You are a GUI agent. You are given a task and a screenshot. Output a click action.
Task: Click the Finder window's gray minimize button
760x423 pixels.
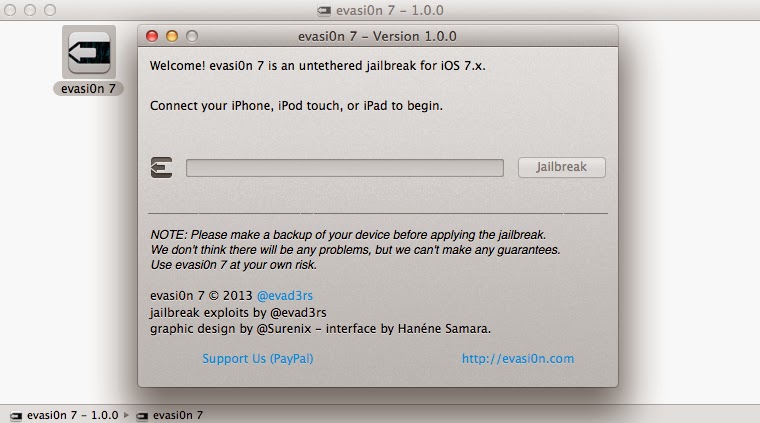tap(30, 10)
